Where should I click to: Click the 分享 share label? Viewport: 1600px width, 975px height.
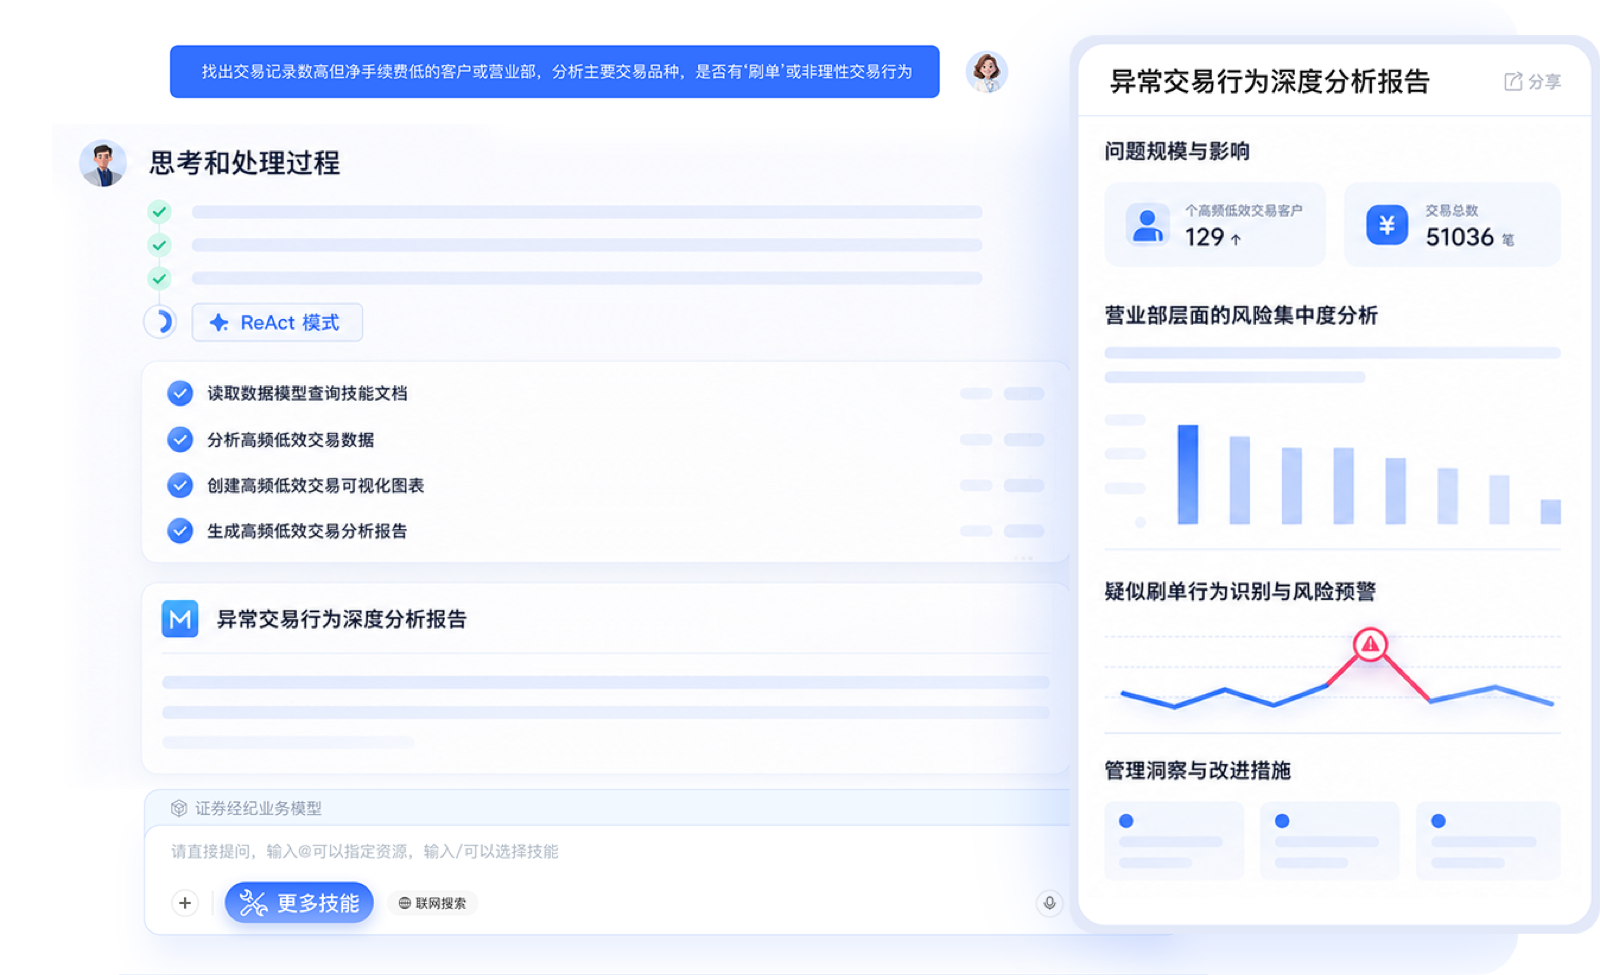pyautogui.click(x=1544, y=81)
